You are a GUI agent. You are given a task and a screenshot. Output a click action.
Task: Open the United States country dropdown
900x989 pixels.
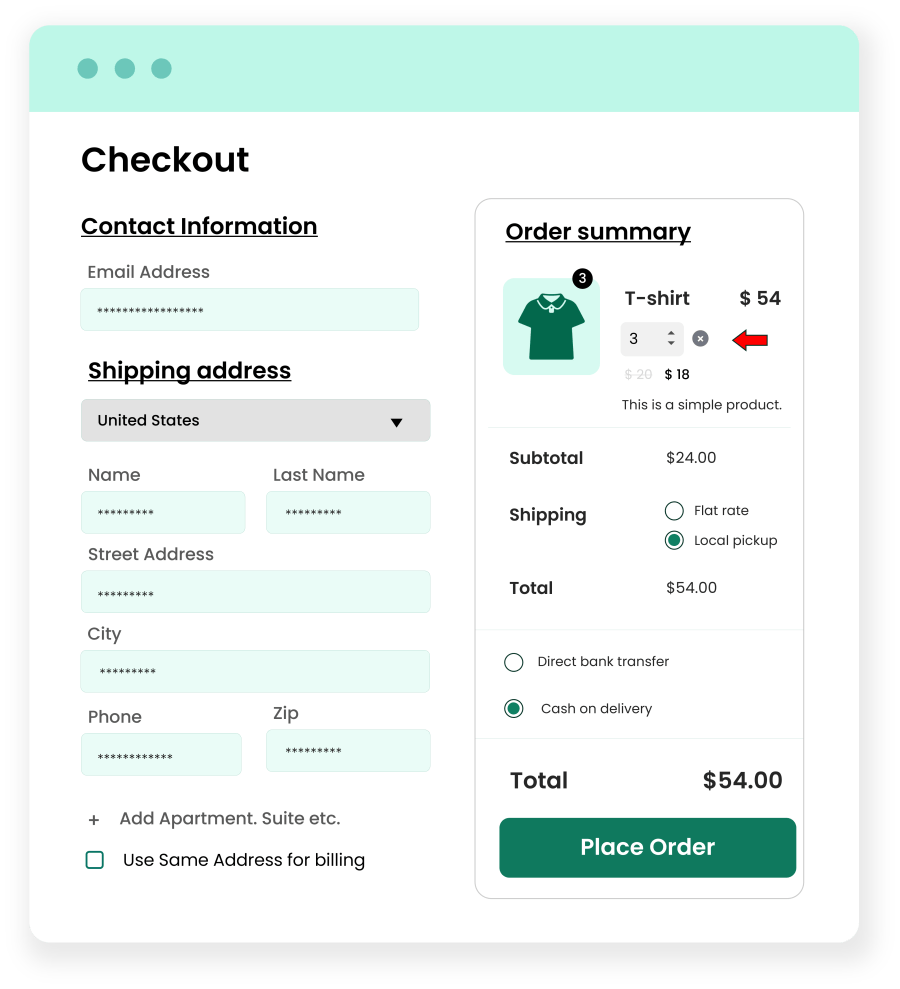click(x=255, y=421)
